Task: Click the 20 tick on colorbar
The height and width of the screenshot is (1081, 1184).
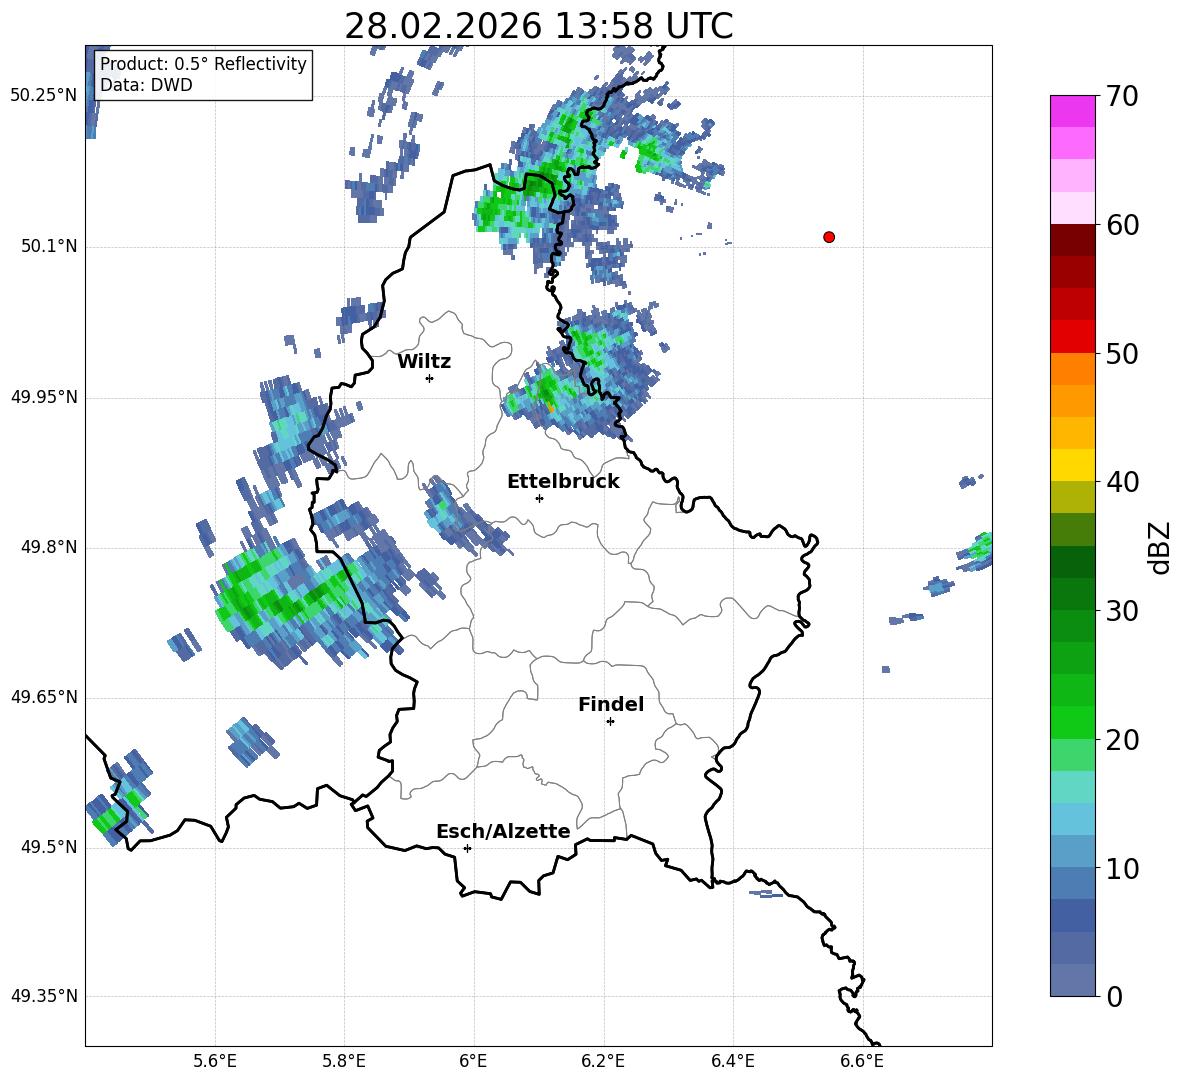Action: coord(1121,739)
